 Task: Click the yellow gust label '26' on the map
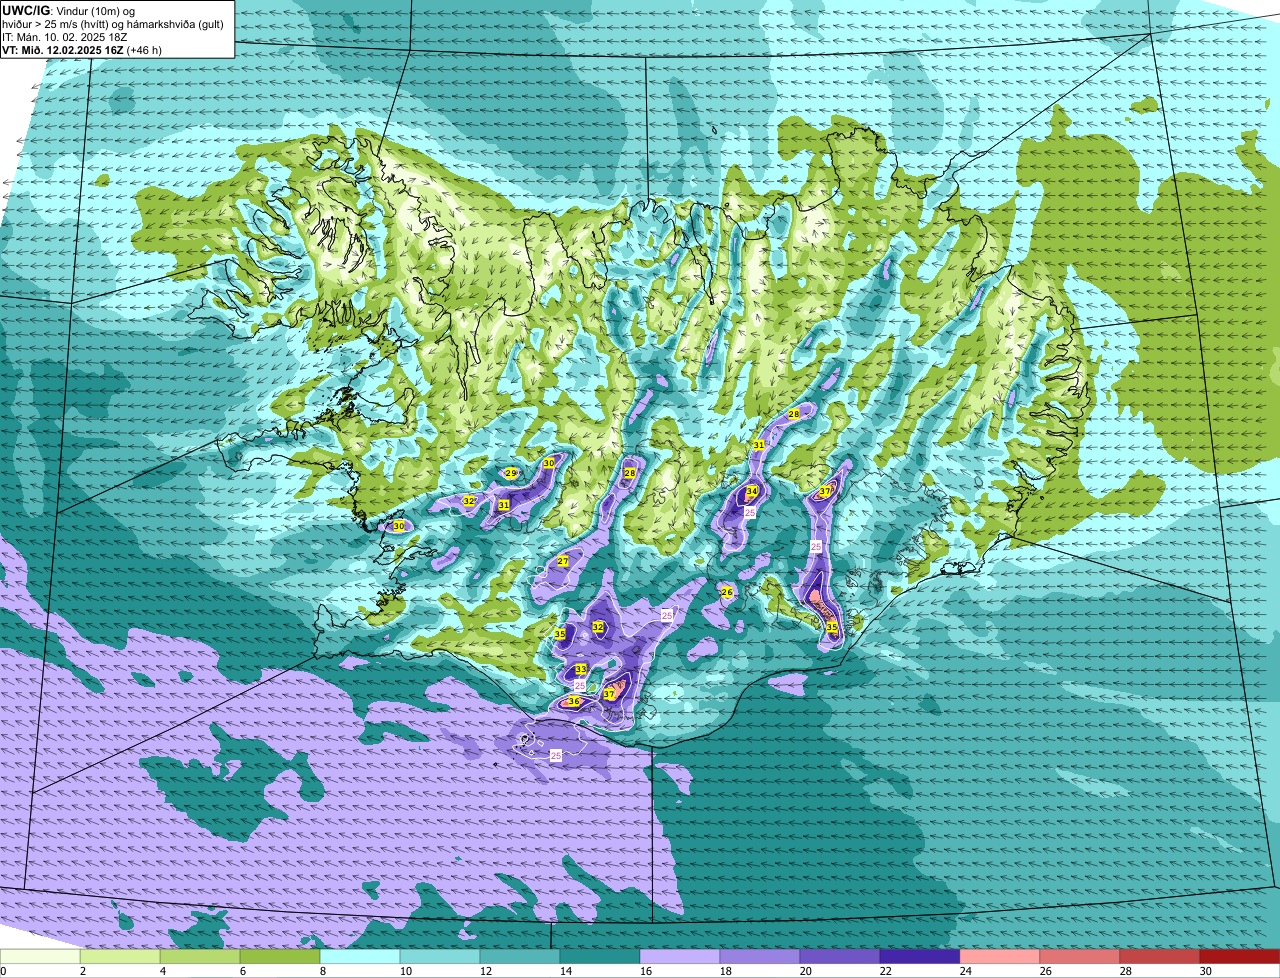(x=727, y=592)
